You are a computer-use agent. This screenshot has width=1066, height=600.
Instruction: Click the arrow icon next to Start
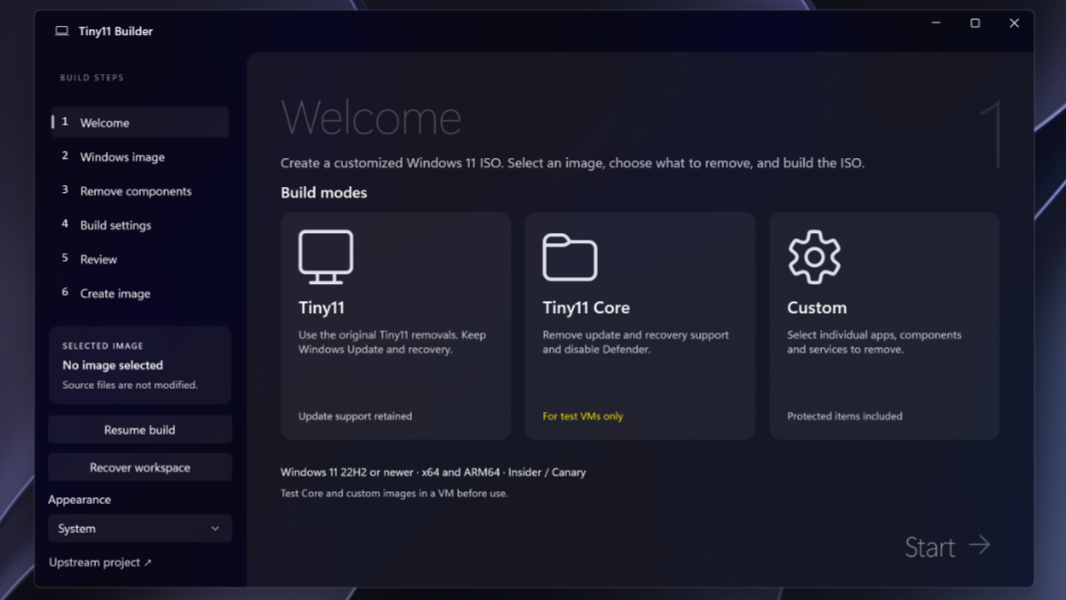pos(980,545)
